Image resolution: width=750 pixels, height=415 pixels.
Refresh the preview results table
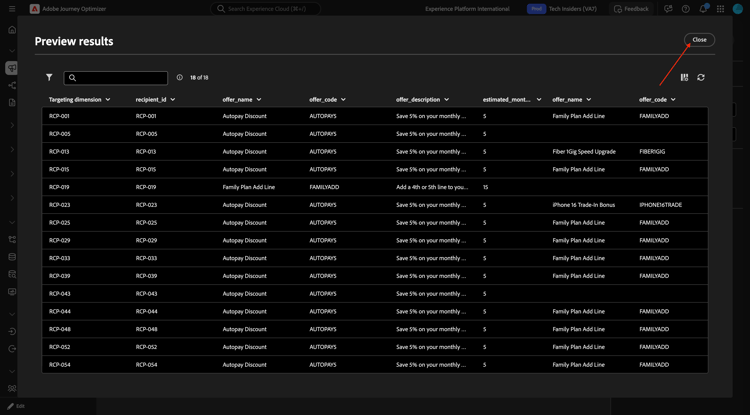701,77
